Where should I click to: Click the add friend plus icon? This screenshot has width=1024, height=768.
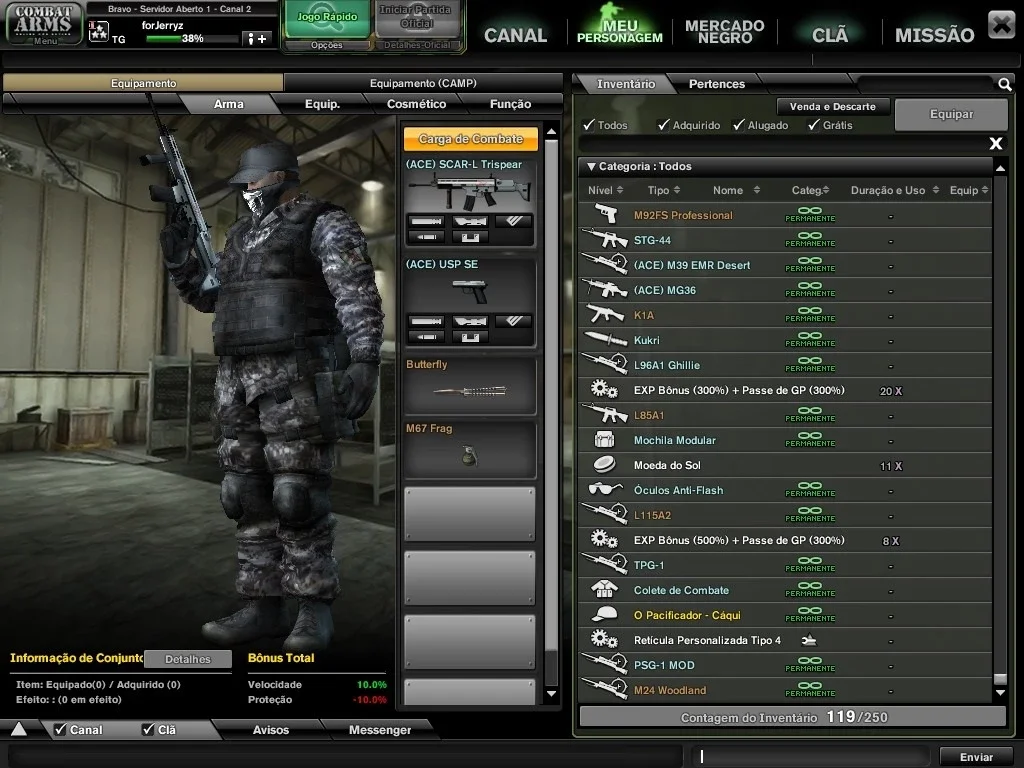pyautogui.click(x=257, y=39)
